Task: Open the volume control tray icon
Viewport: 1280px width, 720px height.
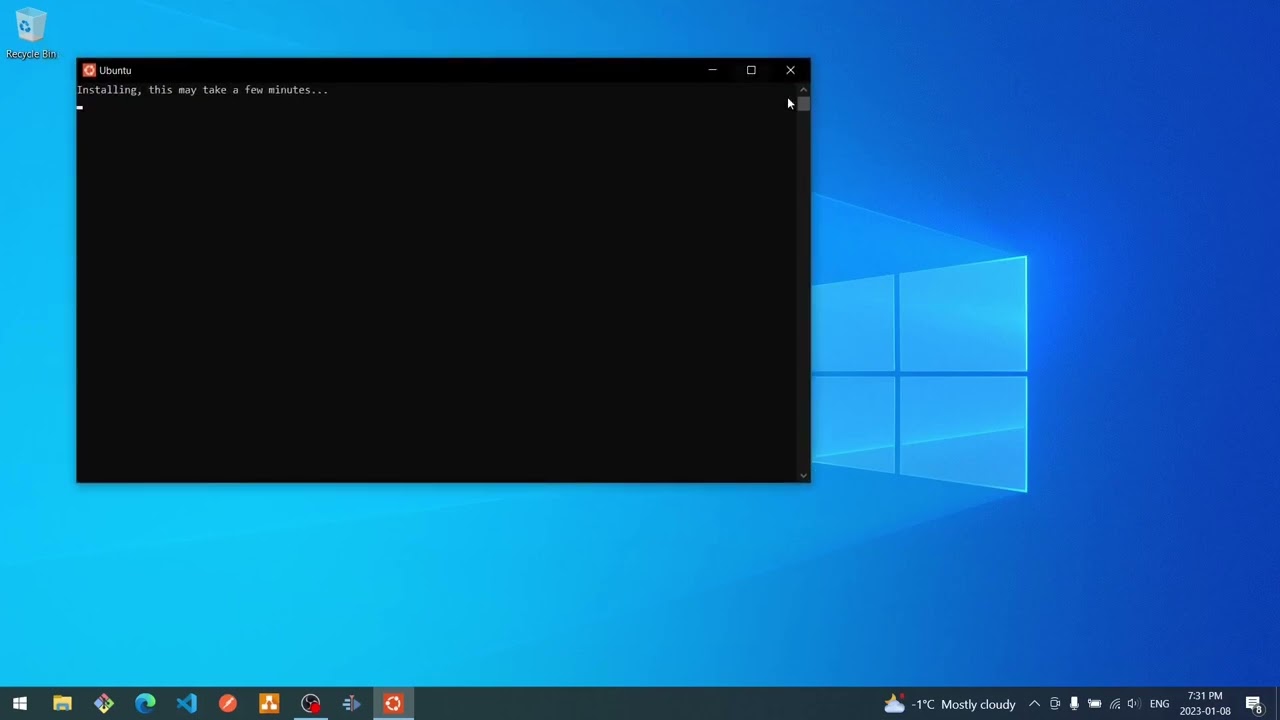Action: click(1133, 704)
